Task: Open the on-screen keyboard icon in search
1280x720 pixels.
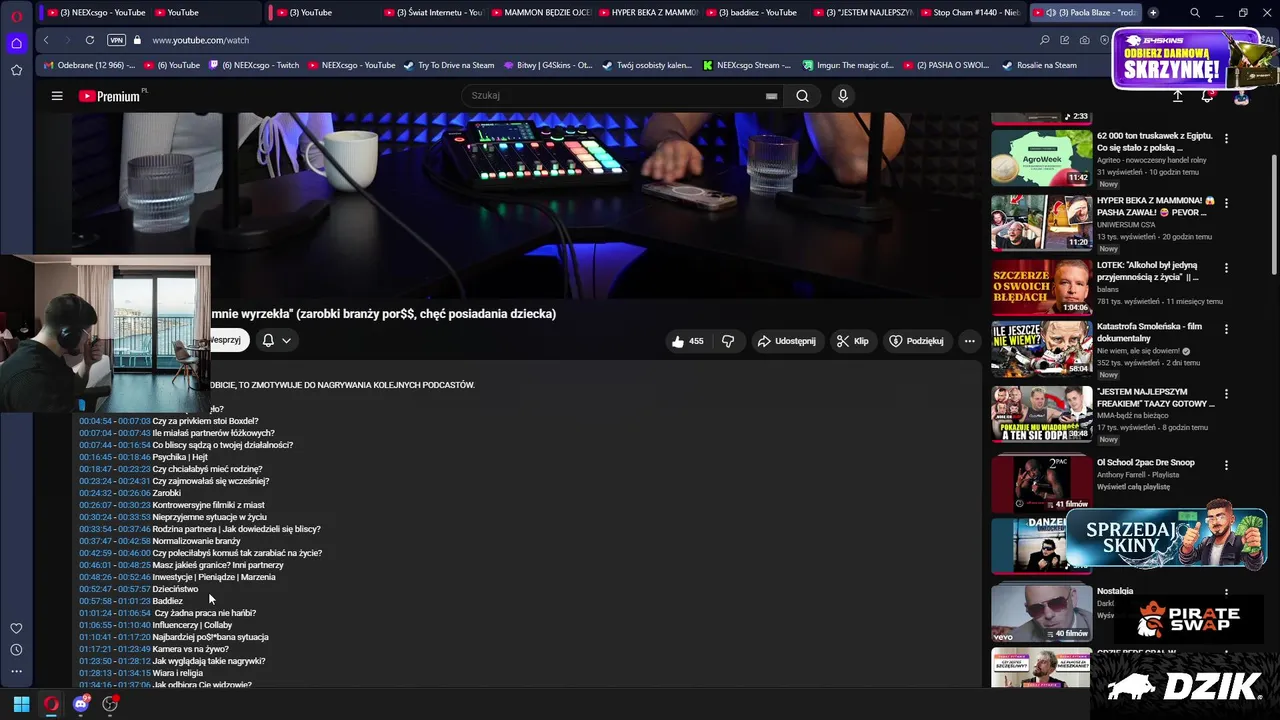Action: click(x=771, y=96)
